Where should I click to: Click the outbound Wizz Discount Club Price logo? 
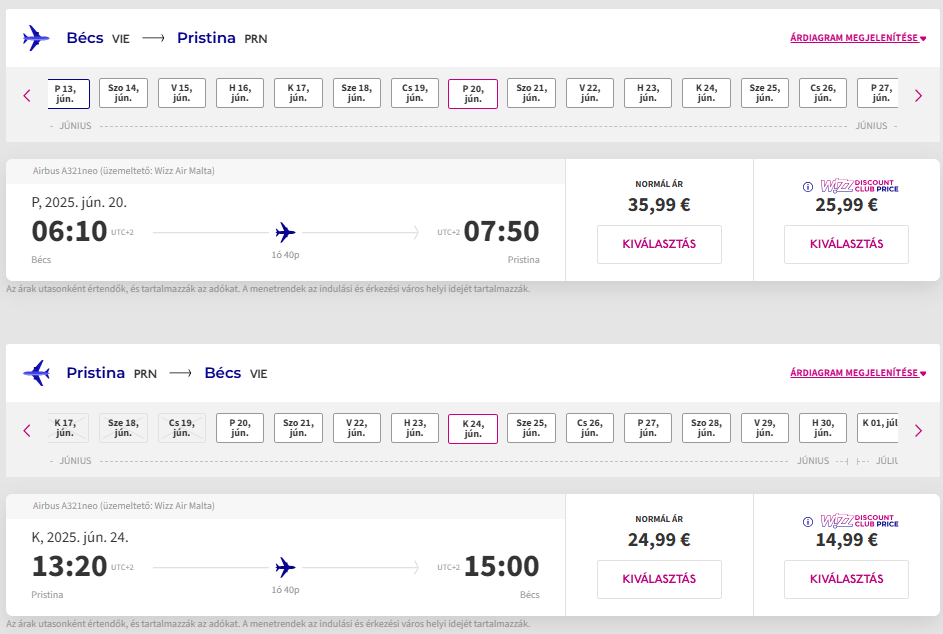point(859,185)
